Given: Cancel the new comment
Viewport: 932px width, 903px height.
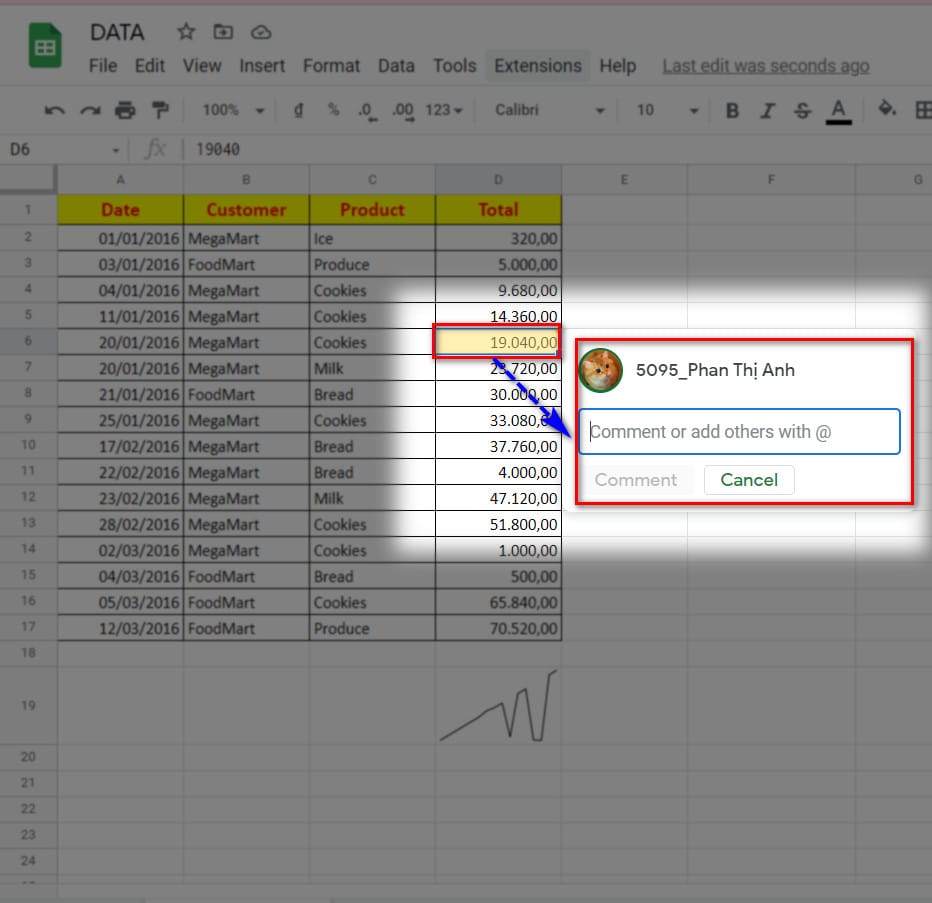Looking at the screenshot, I should 748,480.
